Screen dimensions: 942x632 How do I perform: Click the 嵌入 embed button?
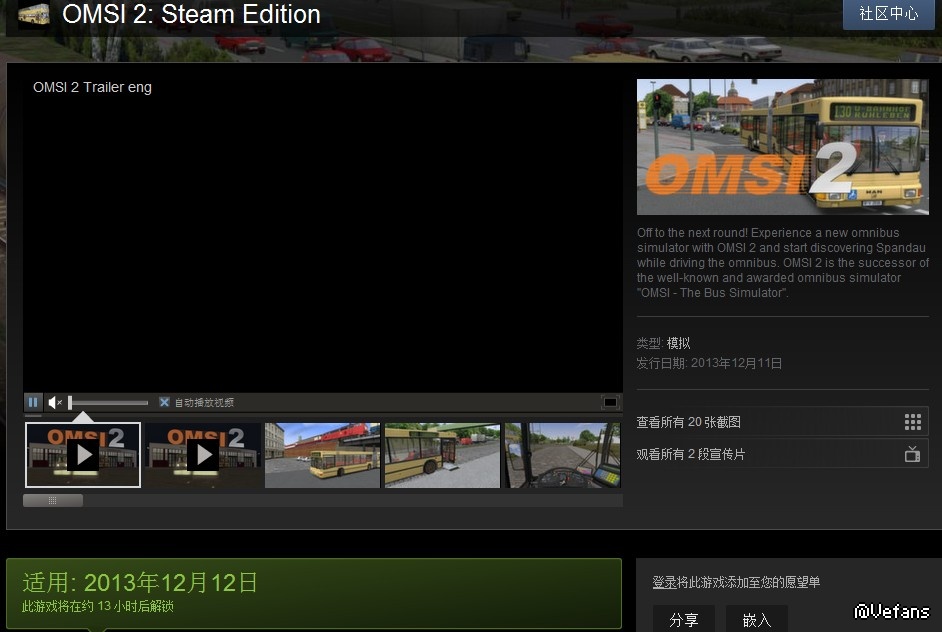pyautogui.click(x=757, y=619)
